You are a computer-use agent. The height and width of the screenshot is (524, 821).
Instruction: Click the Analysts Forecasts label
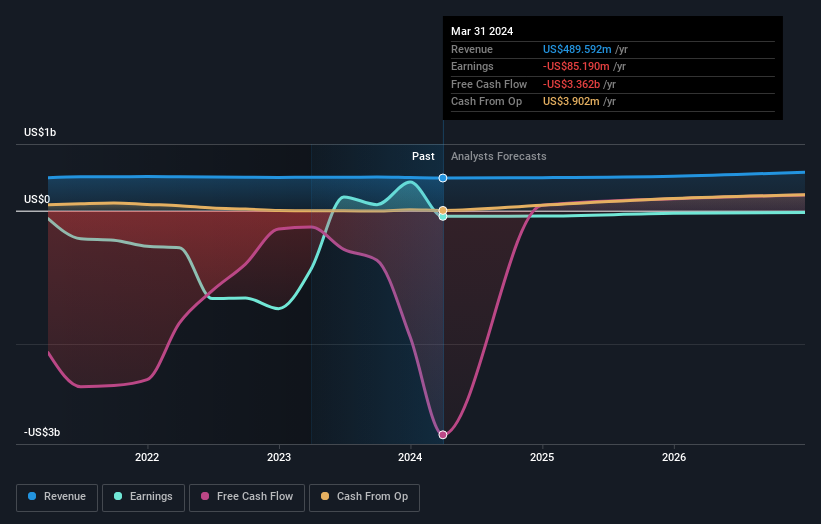point(498,157)
